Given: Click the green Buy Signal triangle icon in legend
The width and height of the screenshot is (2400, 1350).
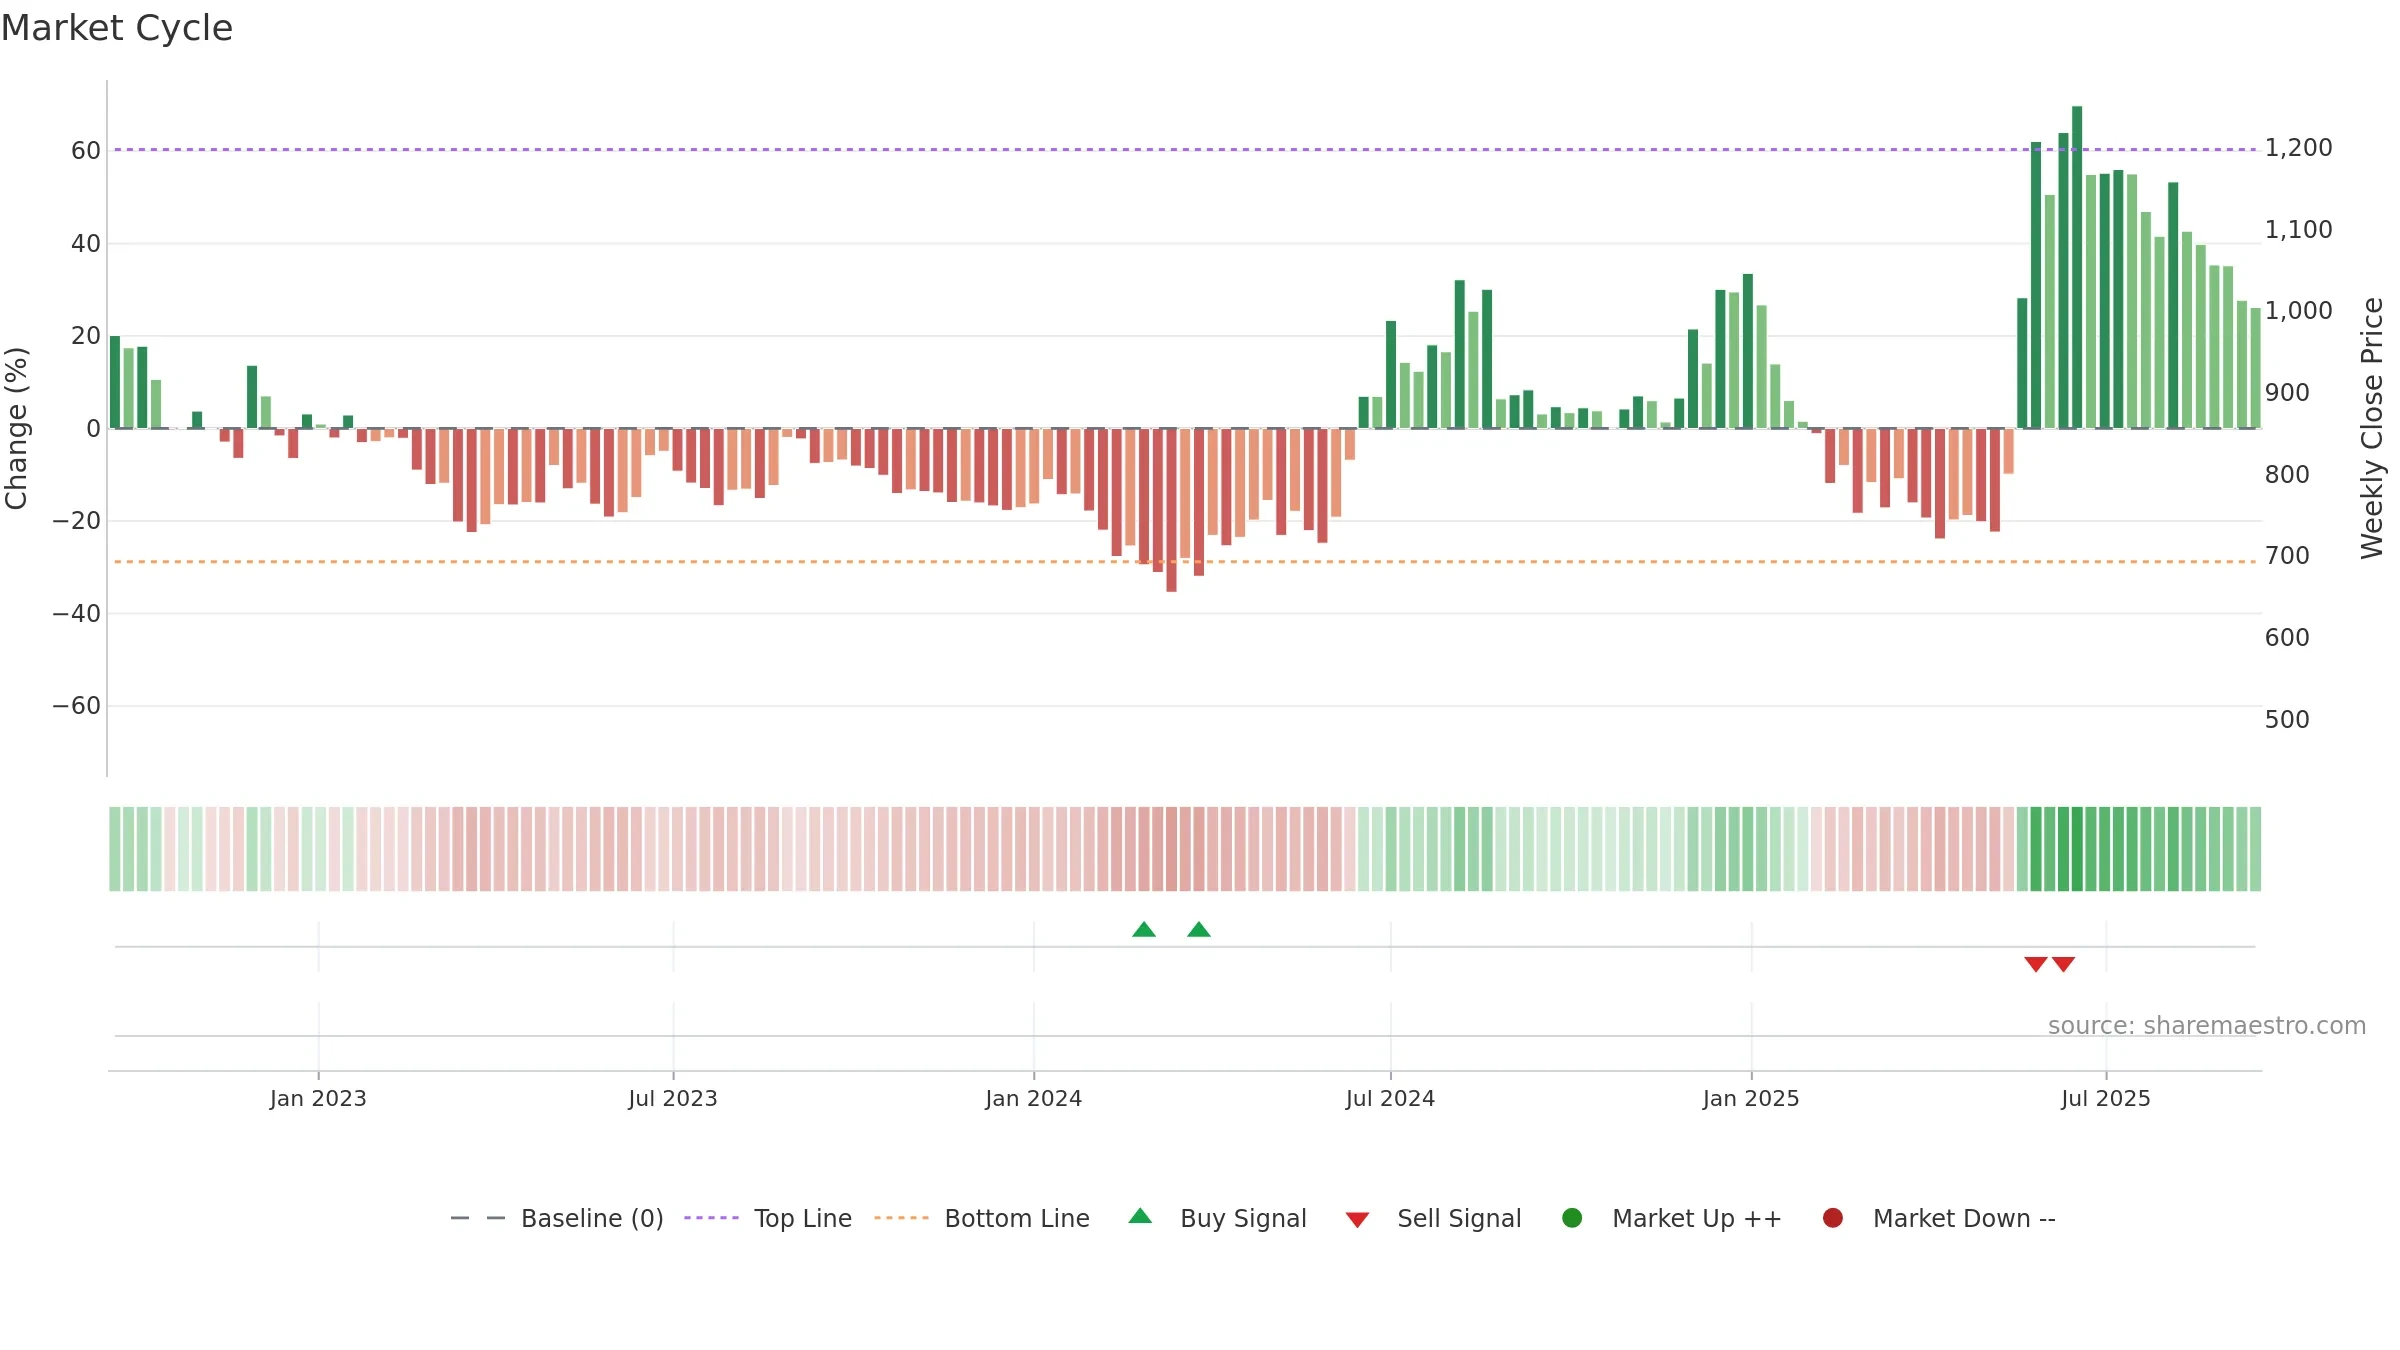Looking at the screenshot, I should click(x=1140, y=1216).
